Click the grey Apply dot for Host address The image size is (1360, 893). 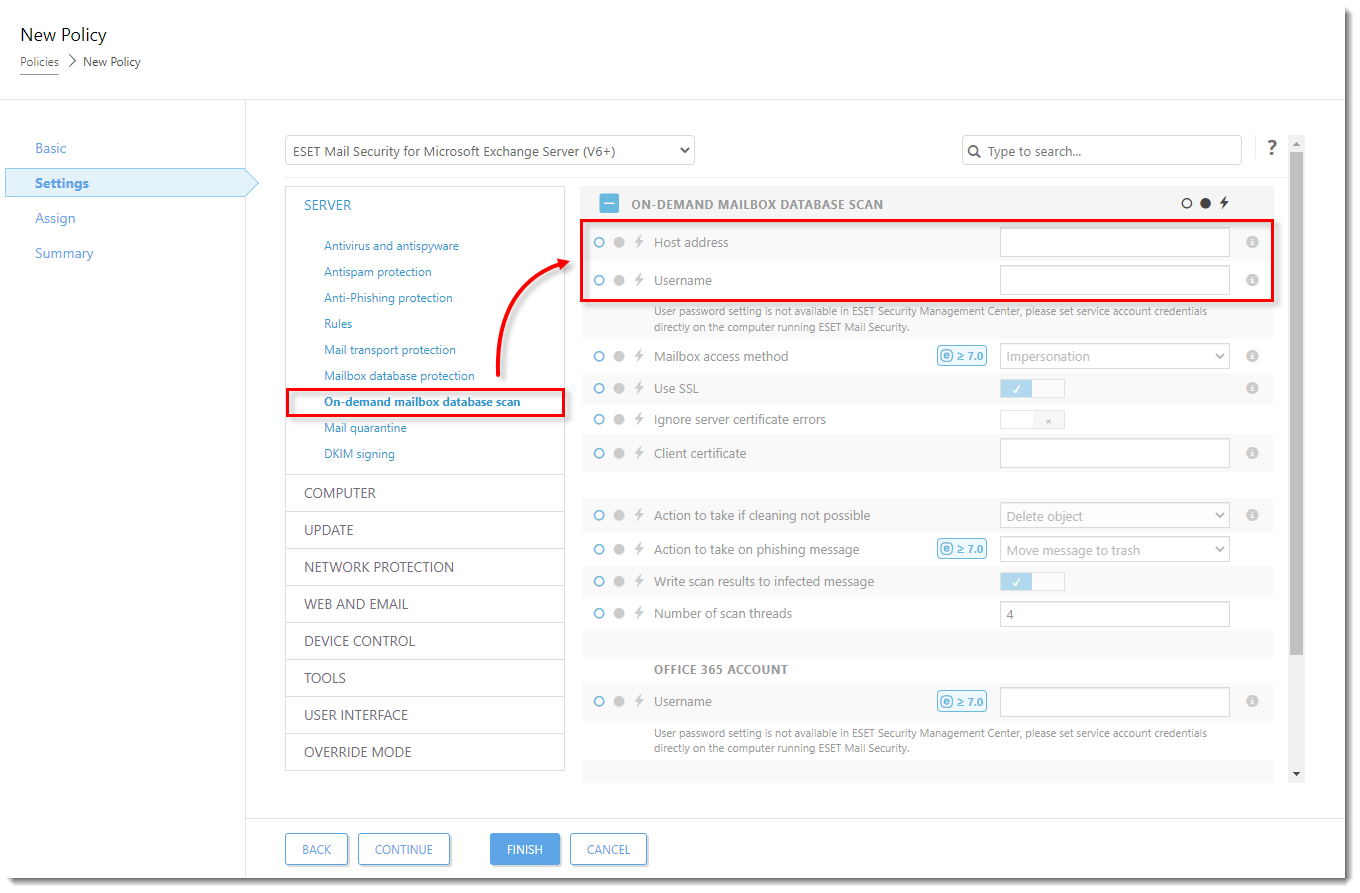[619, 242]
